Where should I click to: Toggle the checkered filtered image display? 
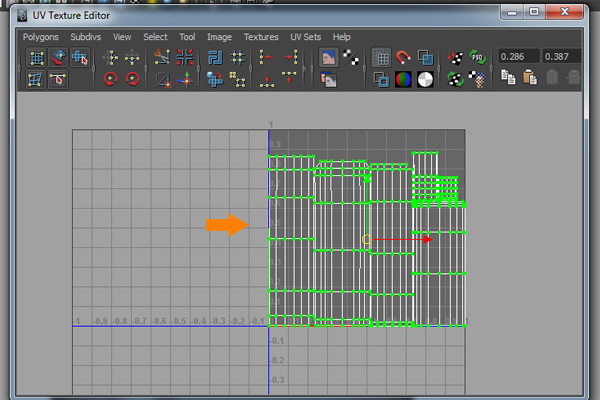pos(351,58)
